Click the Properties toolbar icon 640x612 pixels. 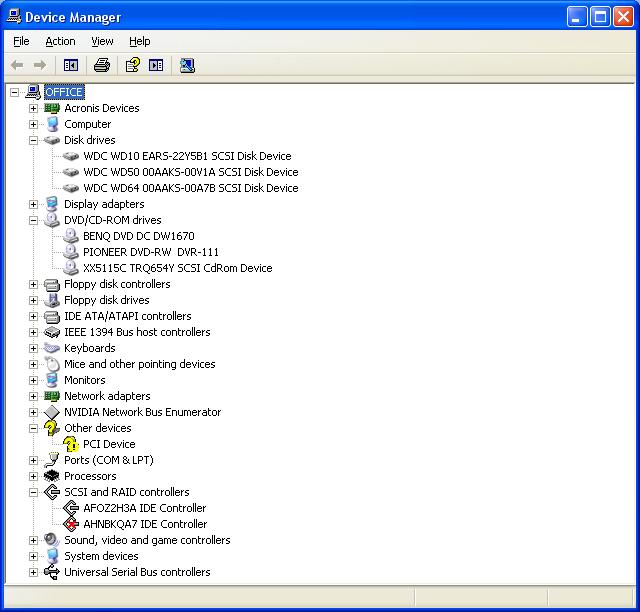(x=130, y=65)
